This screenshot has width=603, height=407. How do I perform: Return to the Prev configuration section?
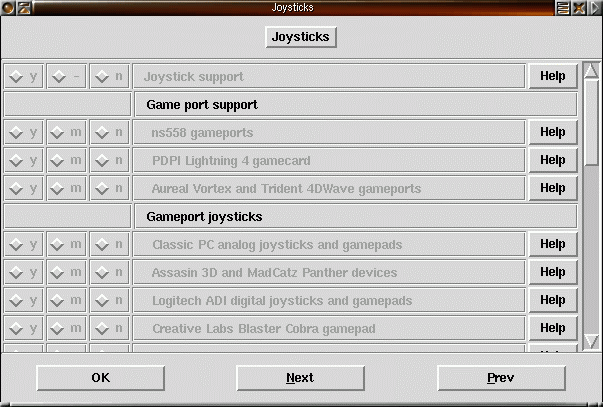tap(500, 378)
